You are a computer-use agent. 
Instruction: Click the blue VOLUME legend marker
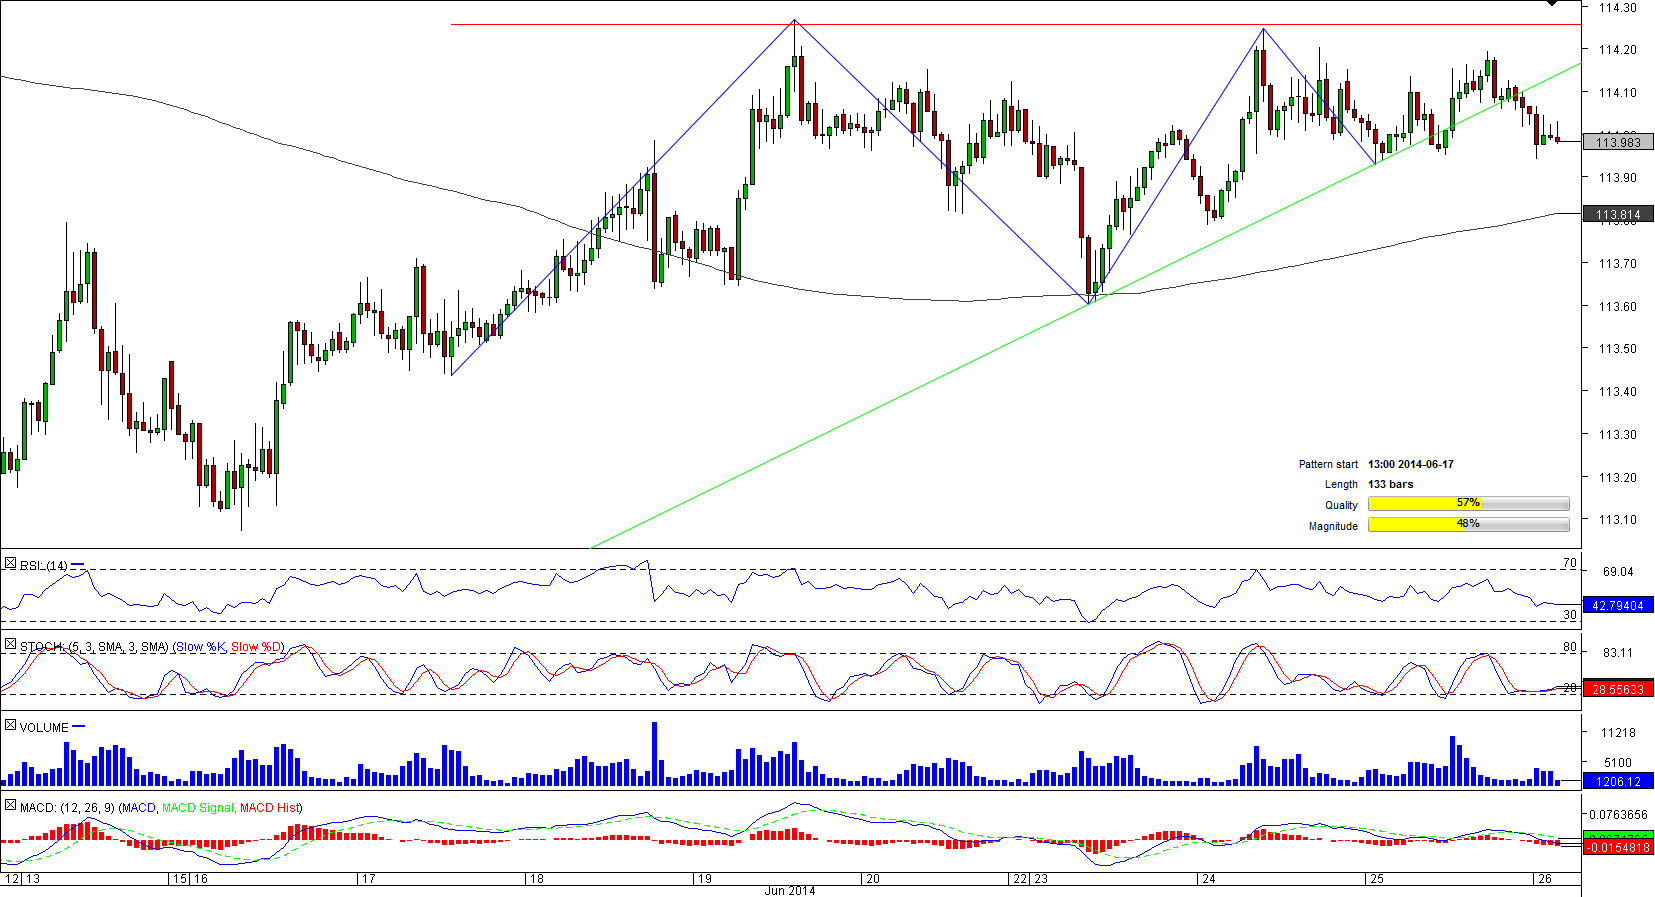click(x=79, y=727)
